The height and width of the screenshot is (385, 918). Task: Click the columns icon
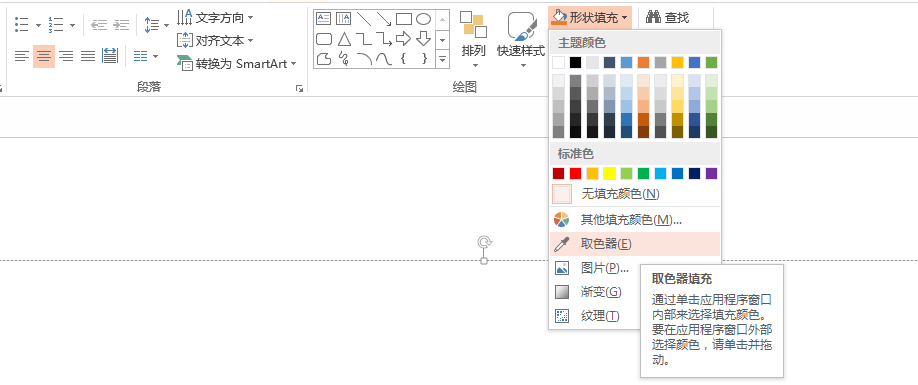pos(141,56)
